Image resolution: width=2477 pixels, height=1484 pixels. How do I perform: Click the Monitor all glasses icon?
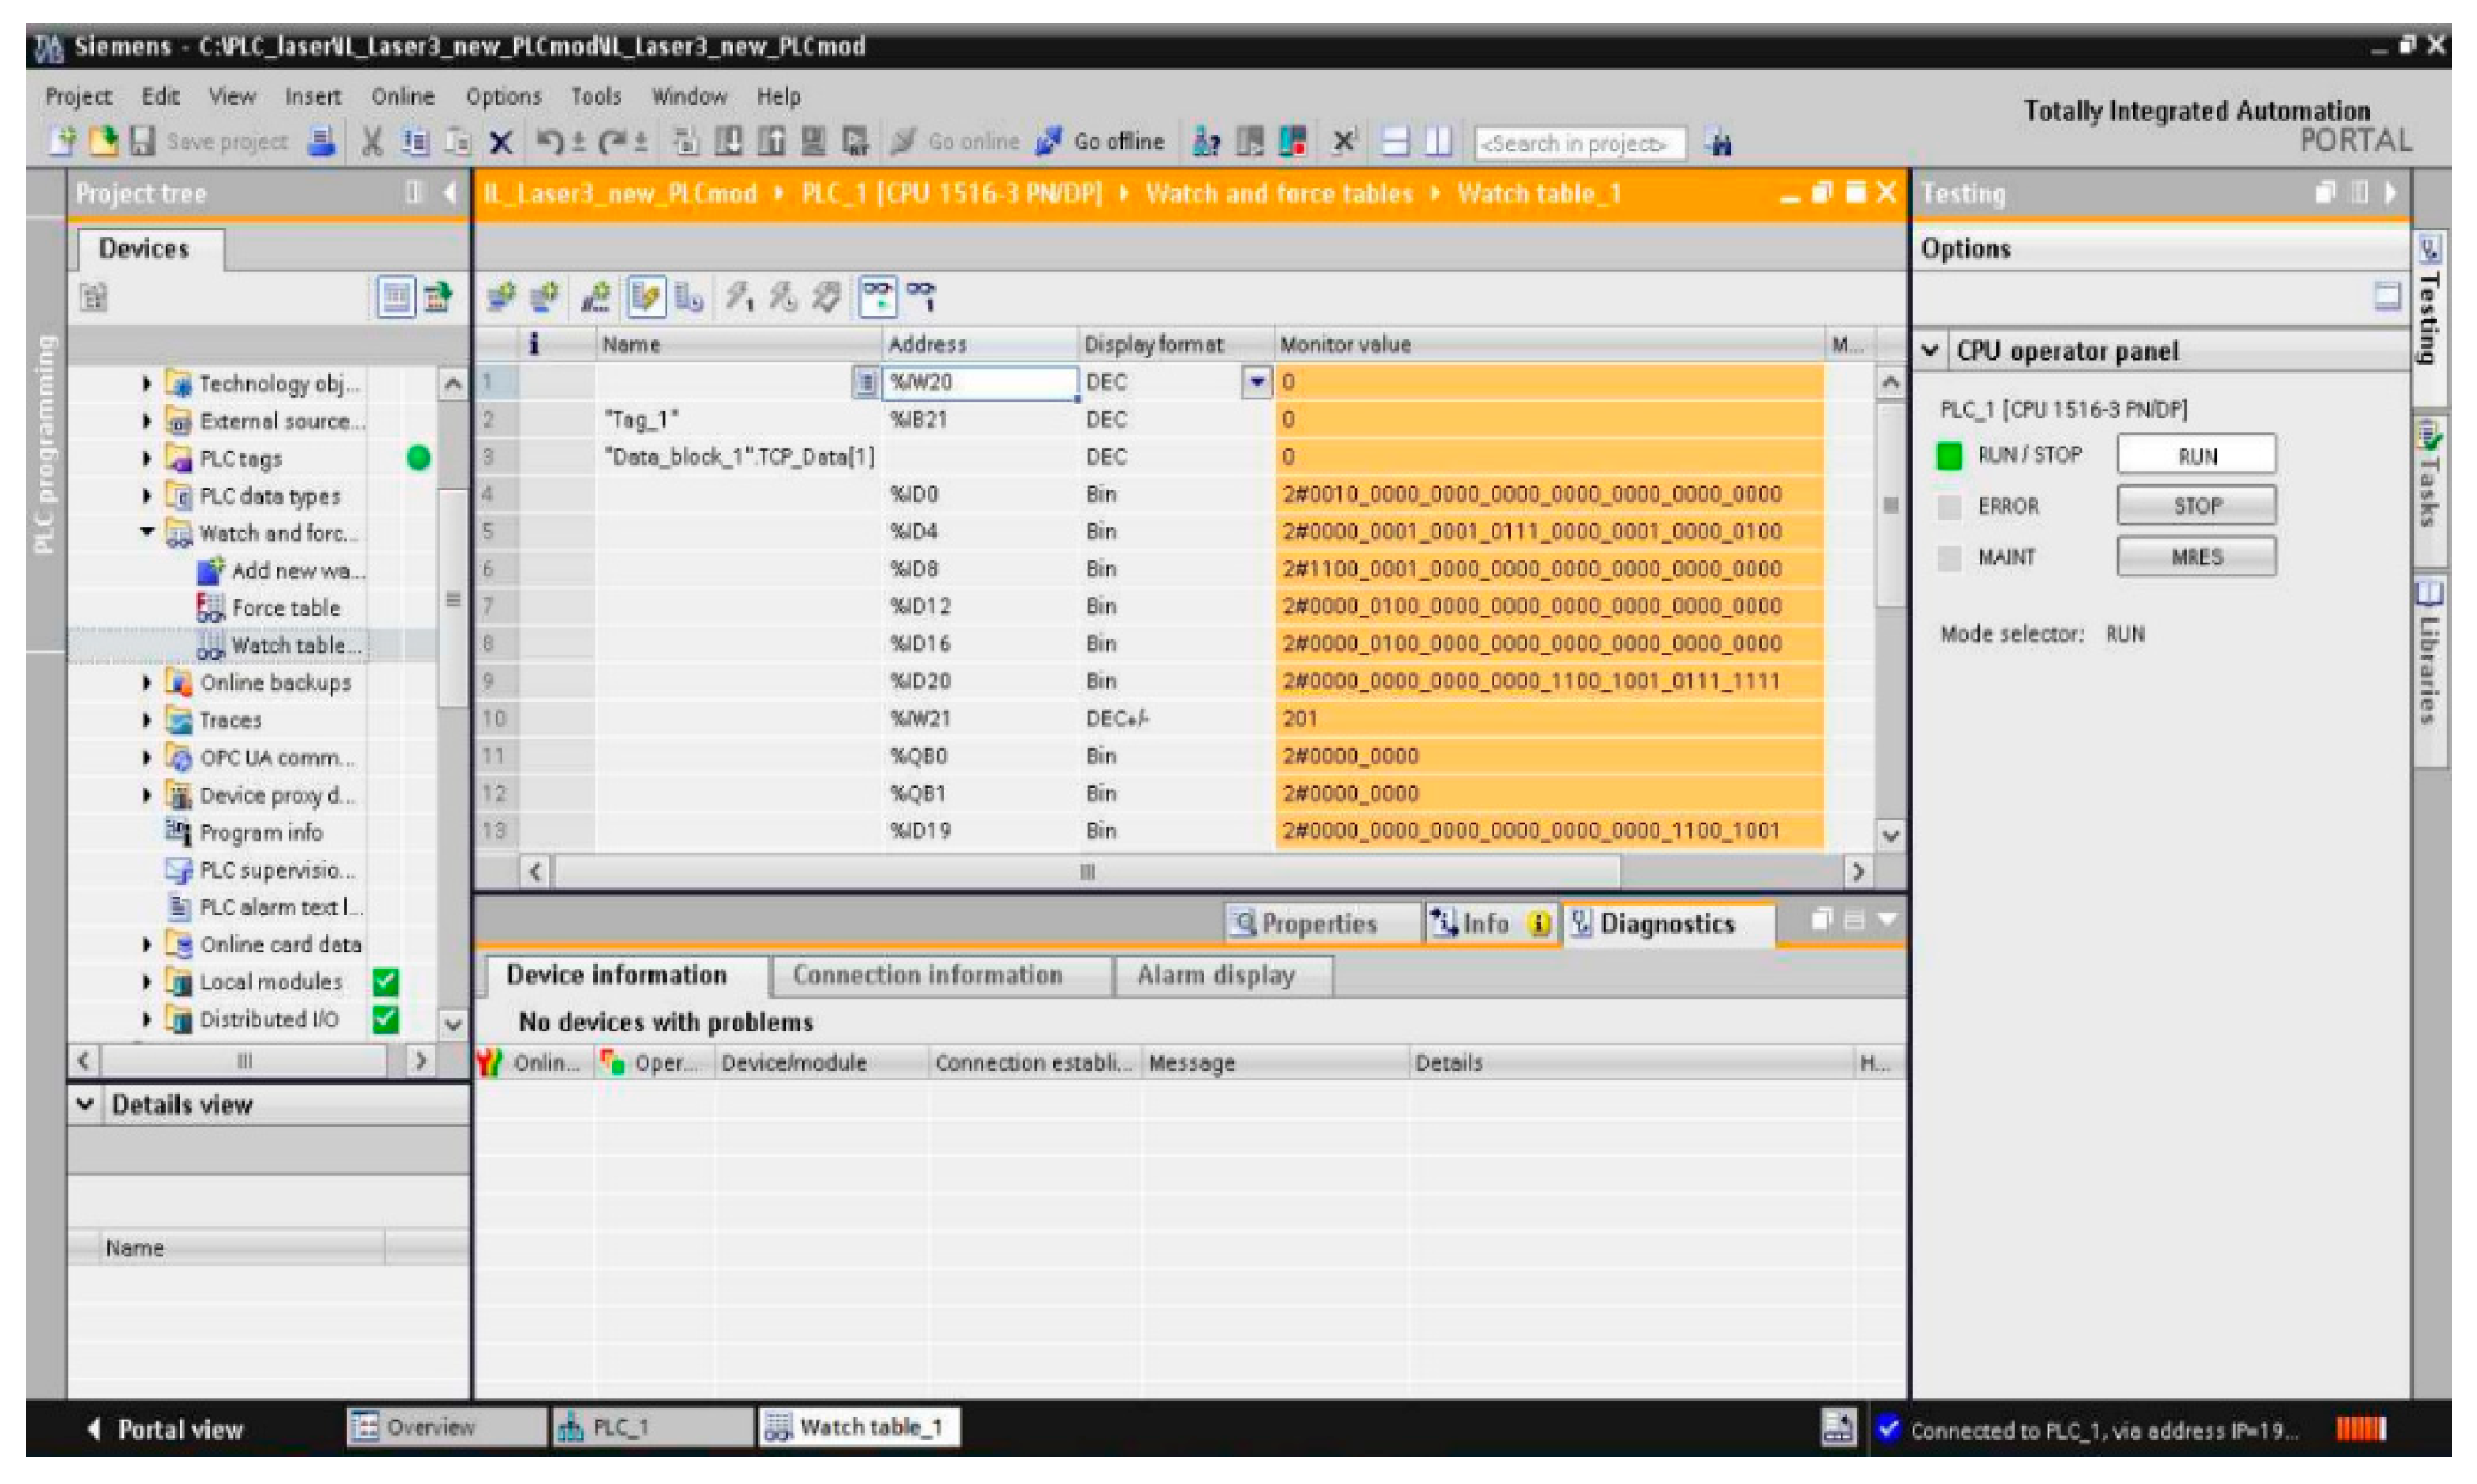877,296
